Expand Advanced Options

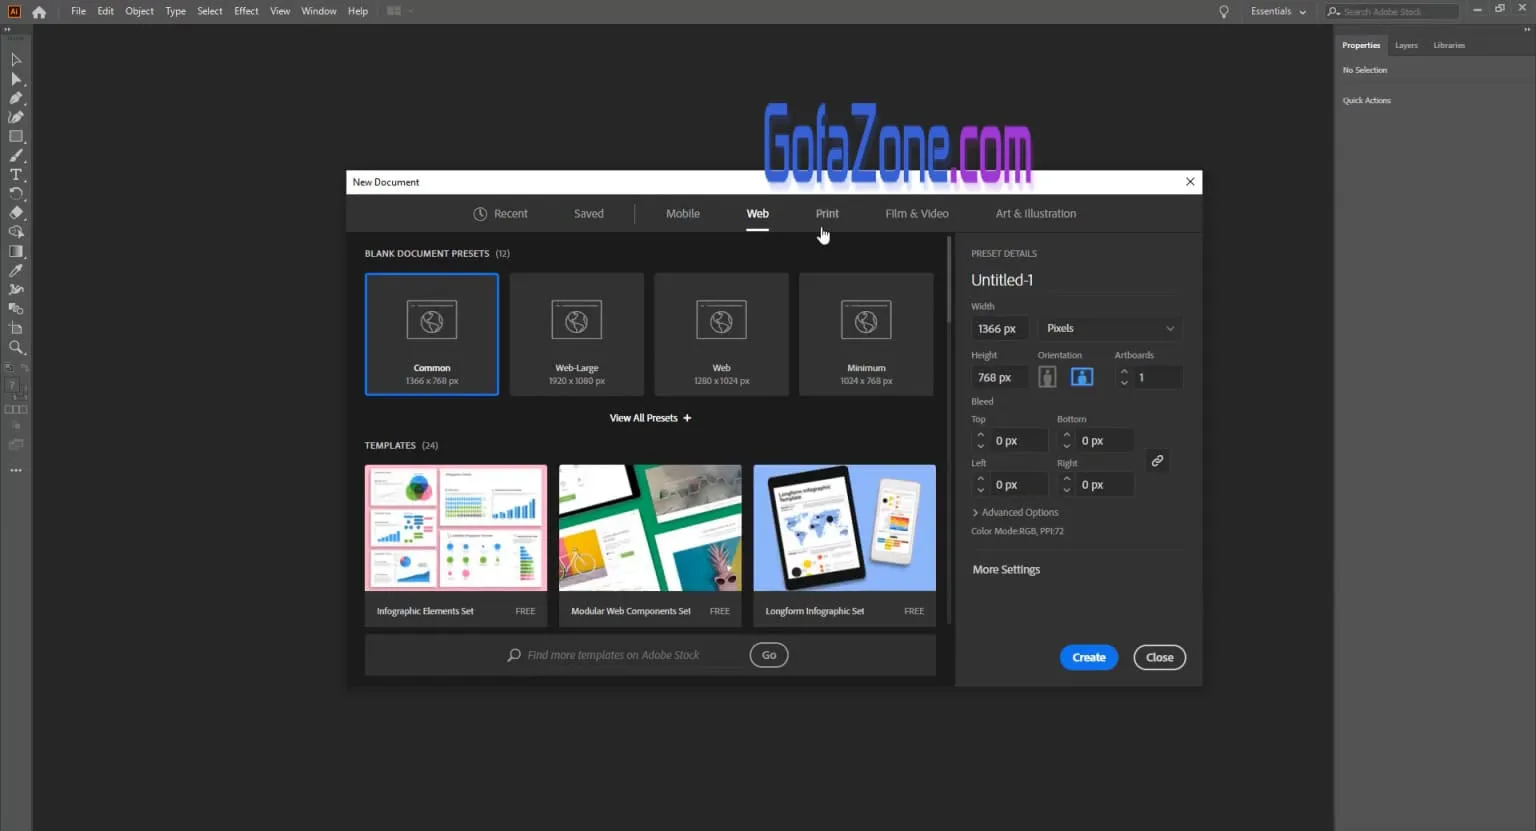1015,512
